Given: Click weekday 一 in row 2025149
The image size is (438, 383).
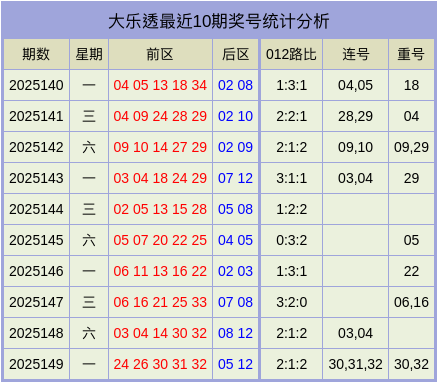Looking at the screenshot, I should tap(89, 364).
